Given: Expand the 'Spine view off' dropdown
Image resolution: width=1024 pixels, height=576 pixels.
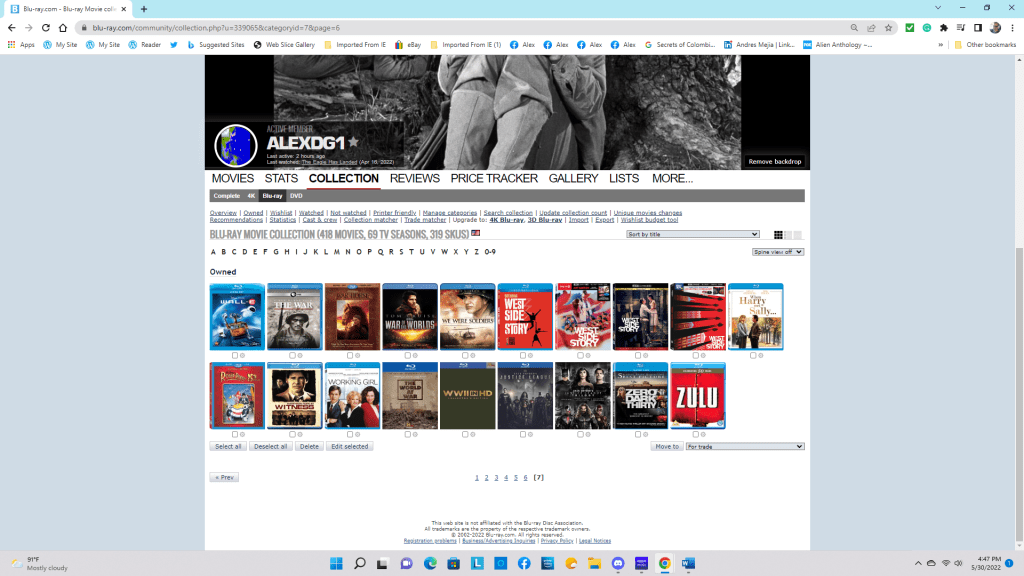Looking at the screenshot, I should [x=778, y=252].
